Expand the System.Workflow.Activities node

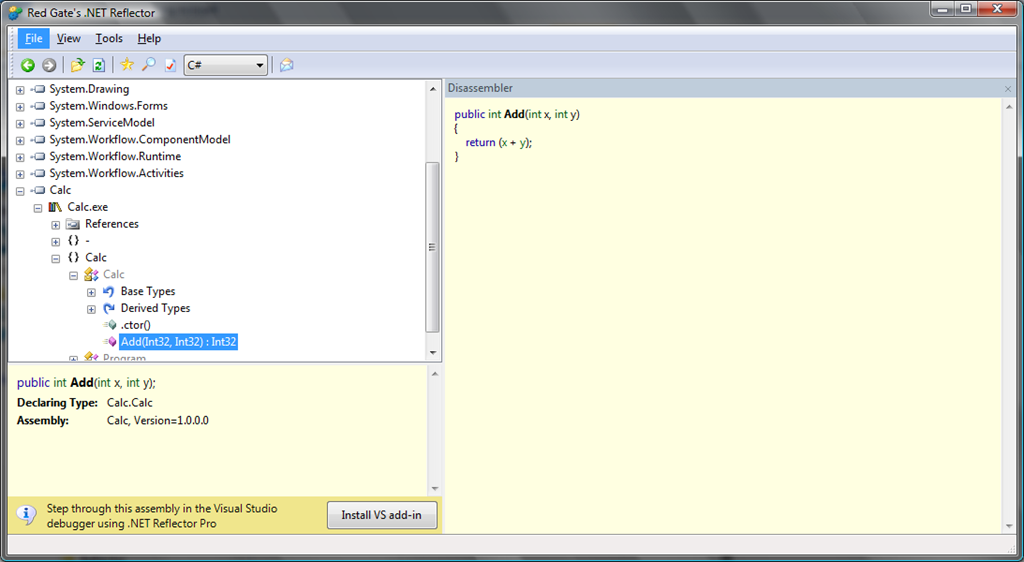20,174
